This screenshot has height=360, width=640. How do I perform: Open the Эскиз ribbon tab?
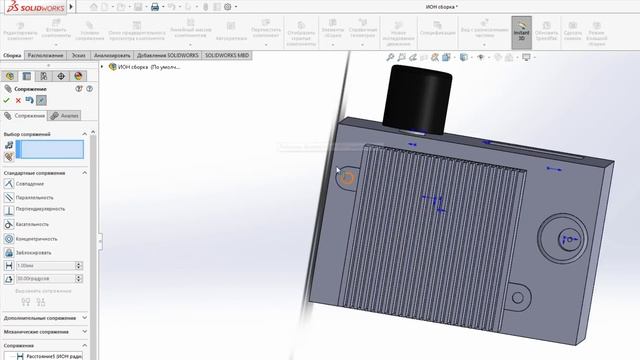[79, 55]
